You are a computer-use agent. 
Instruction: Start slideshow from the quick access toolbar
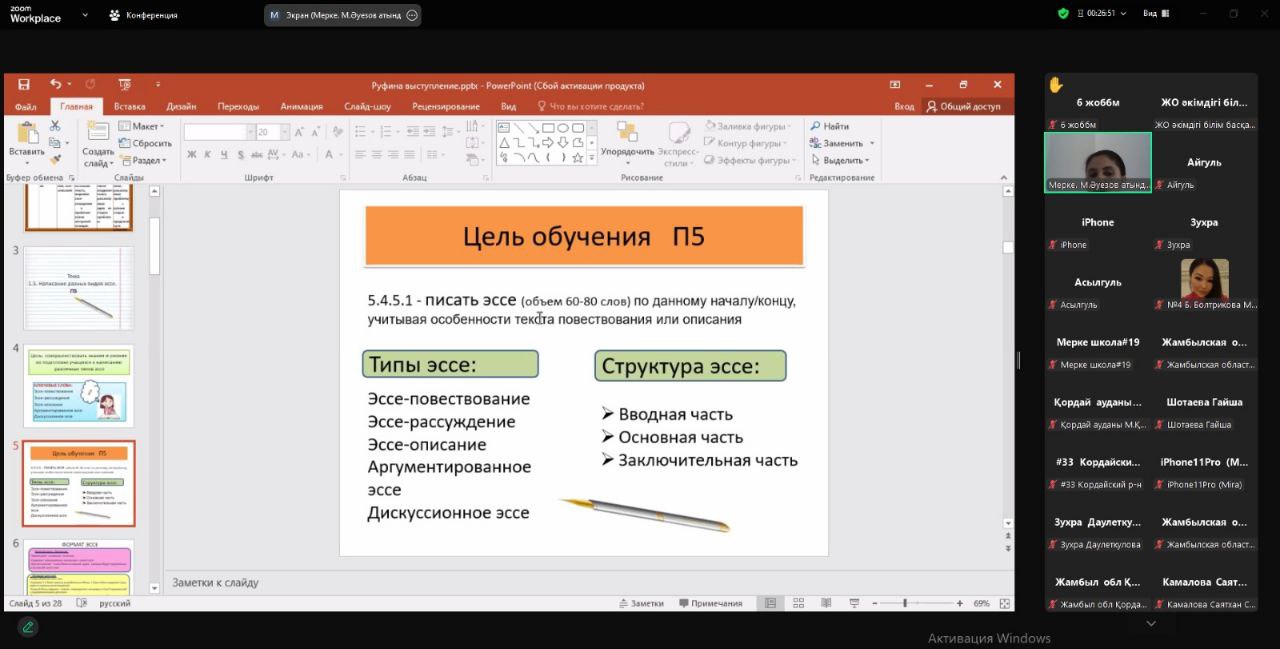tap(125, 85)
